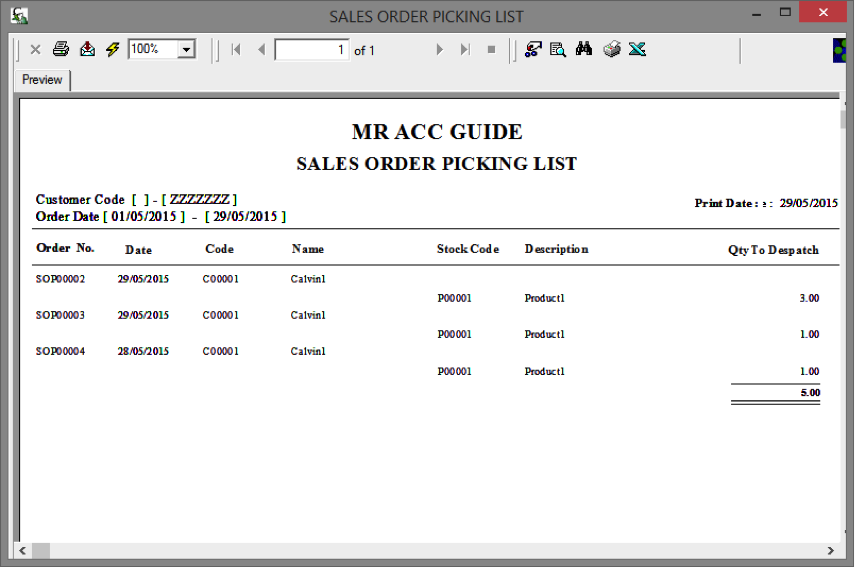Click the printer setup icon
Screen dimensions: 855x568
coord(612,49)
